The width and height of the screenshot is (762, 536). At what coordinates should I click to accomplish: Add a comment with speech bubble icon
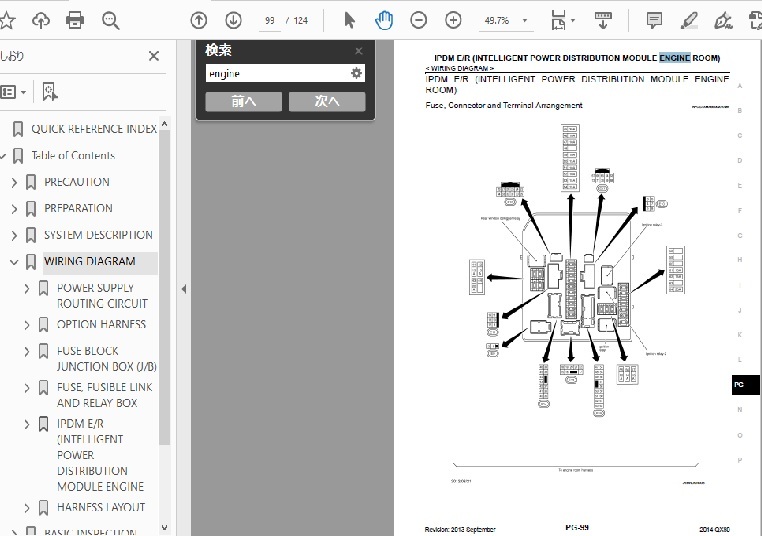(654, 20)
